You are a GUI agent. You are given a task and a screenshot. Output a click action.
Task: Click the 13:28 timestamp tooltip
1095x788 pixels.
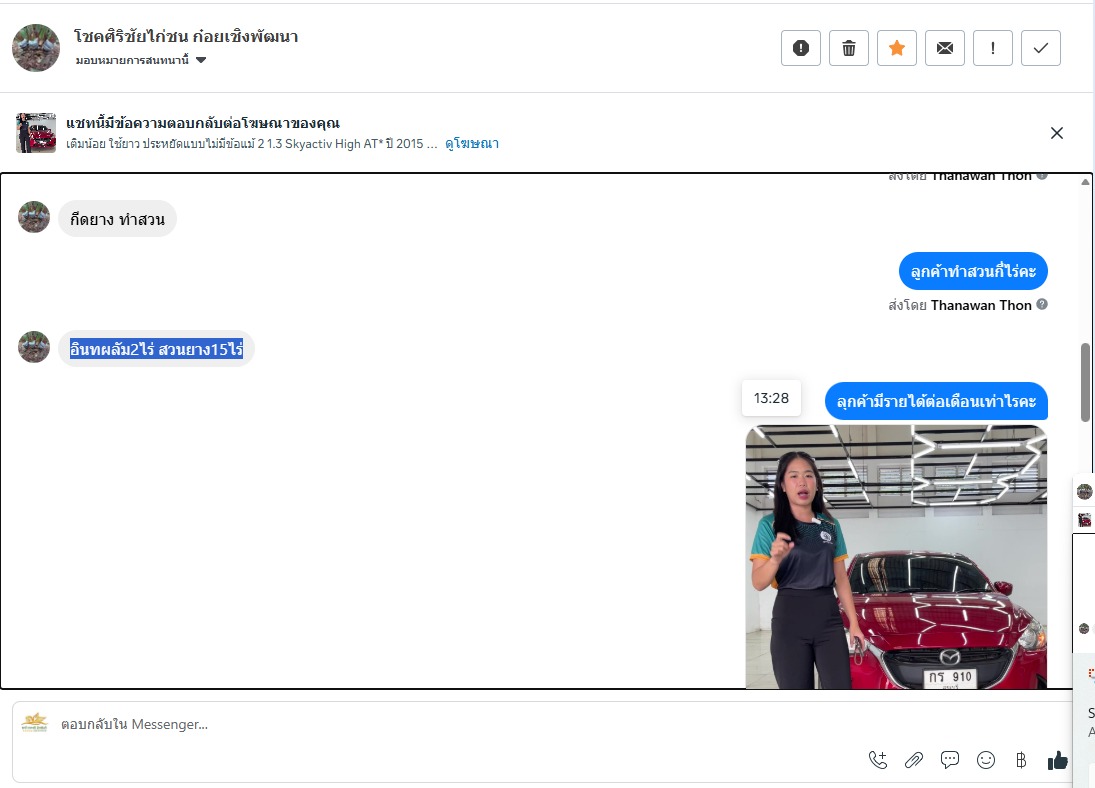(x=771, y=398)
